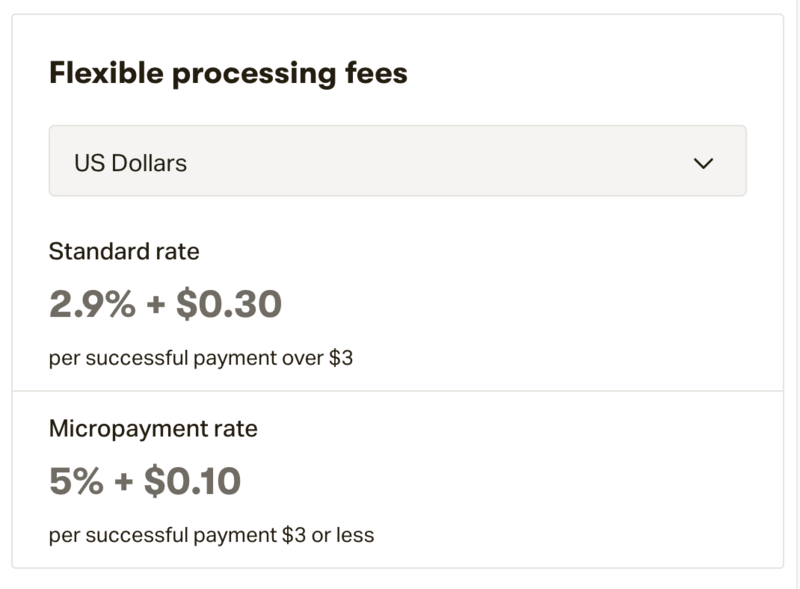Click the $0.30 fixed fee amount
Image resolution: width=800 pixels, height=589 pixels.
229,304
